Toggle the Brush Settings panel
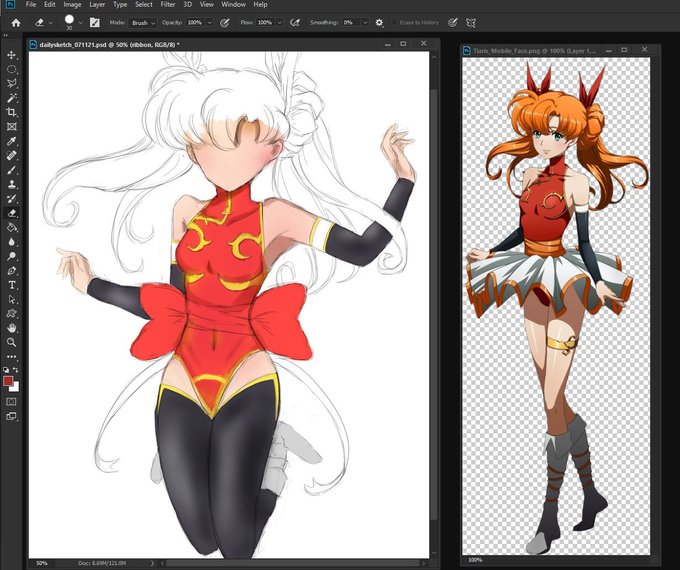Screen dimensions: 680x570 point(95,23)
